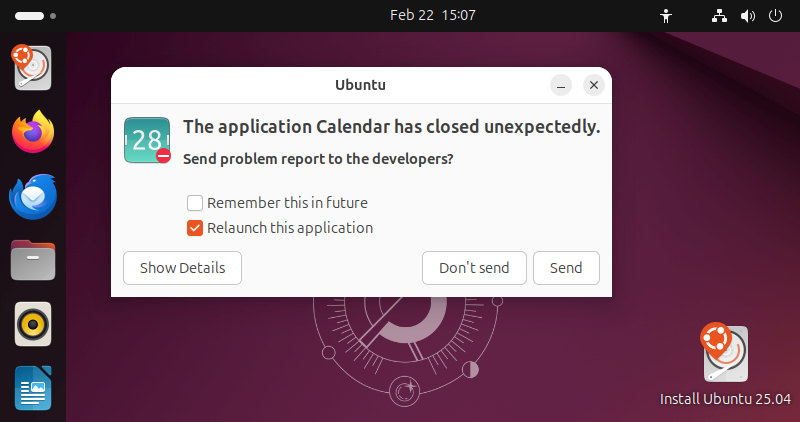
Task: Click the network status icon
Action: [x=719, y=16]
